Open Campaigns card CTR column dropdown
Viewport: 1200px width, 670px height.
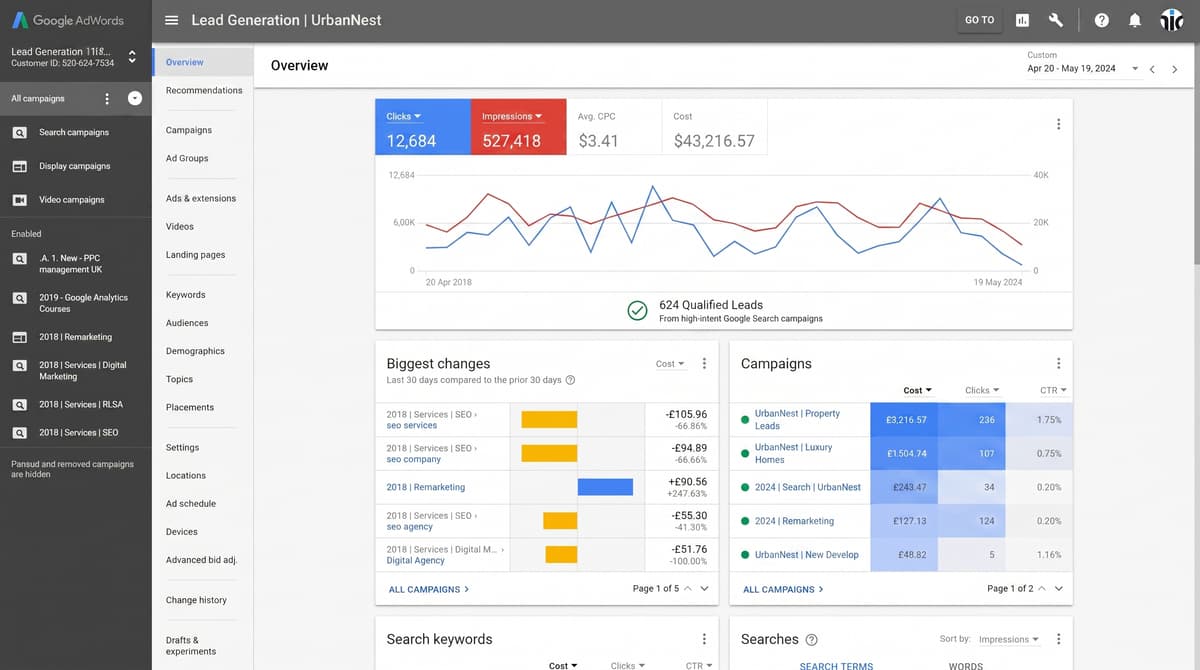(x=1053, y=390)
